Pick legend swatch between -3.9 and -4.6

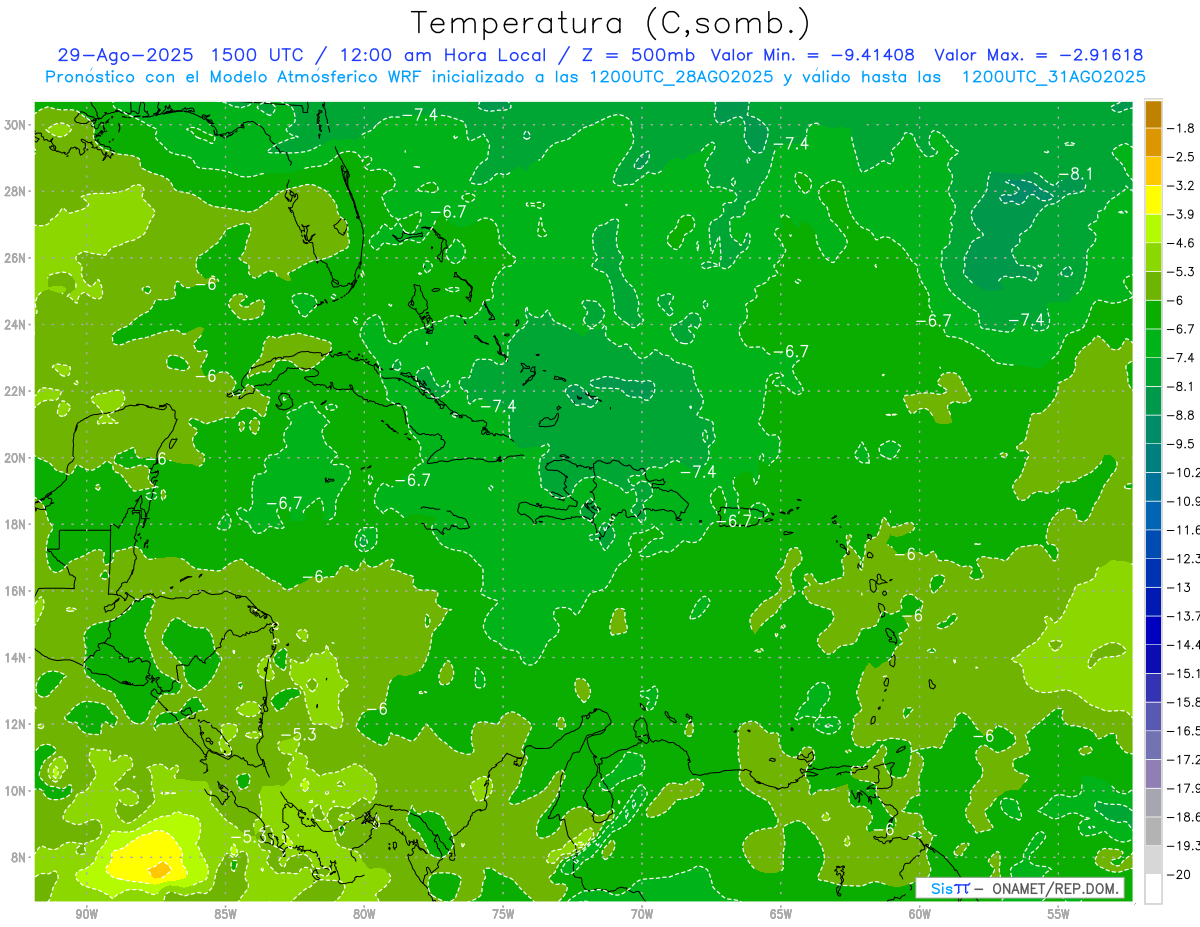1153,228
